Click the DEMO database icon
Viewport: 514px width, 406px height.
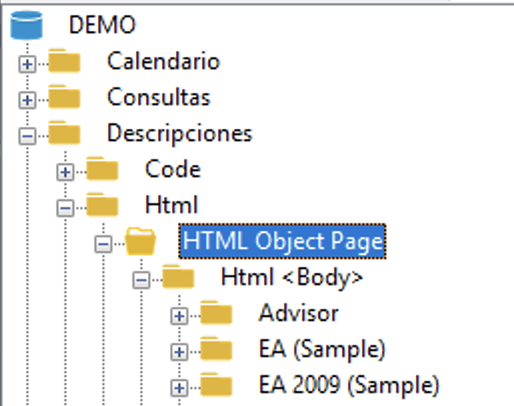pos(26,25)
